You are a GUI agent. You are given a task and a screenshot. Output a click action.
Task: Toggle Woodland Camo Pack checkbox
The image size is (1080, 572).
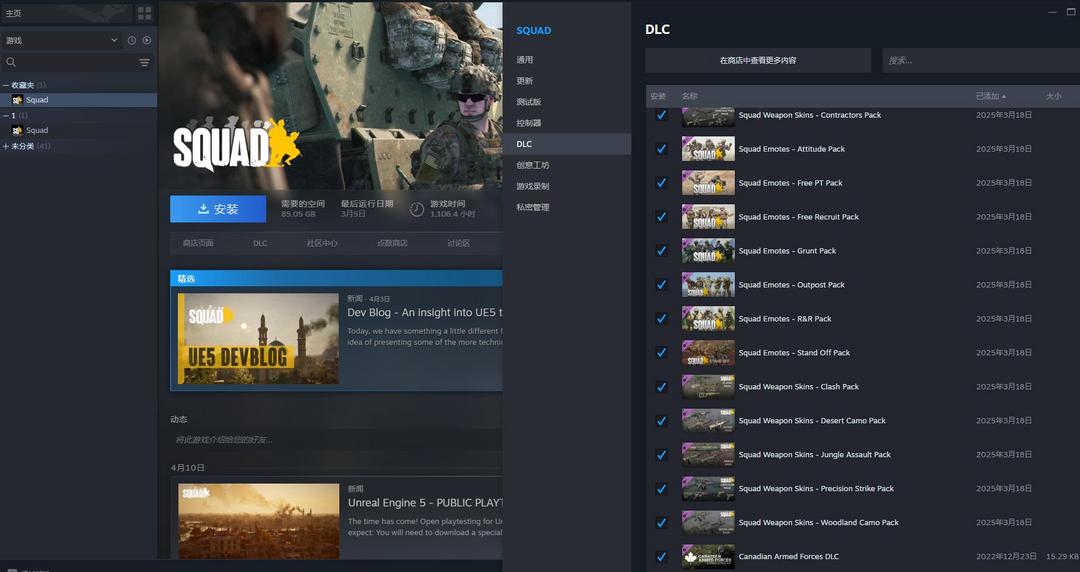[661, 522]
